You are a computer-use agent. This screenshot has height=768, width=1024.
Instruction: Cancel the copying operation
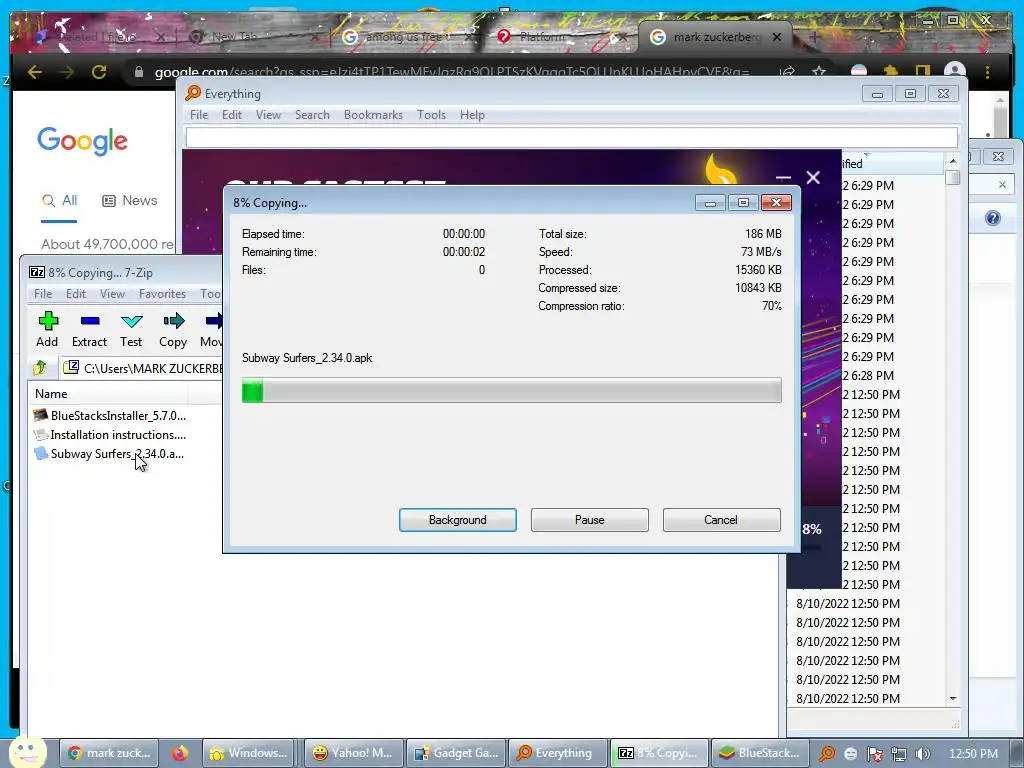(722, 520)
